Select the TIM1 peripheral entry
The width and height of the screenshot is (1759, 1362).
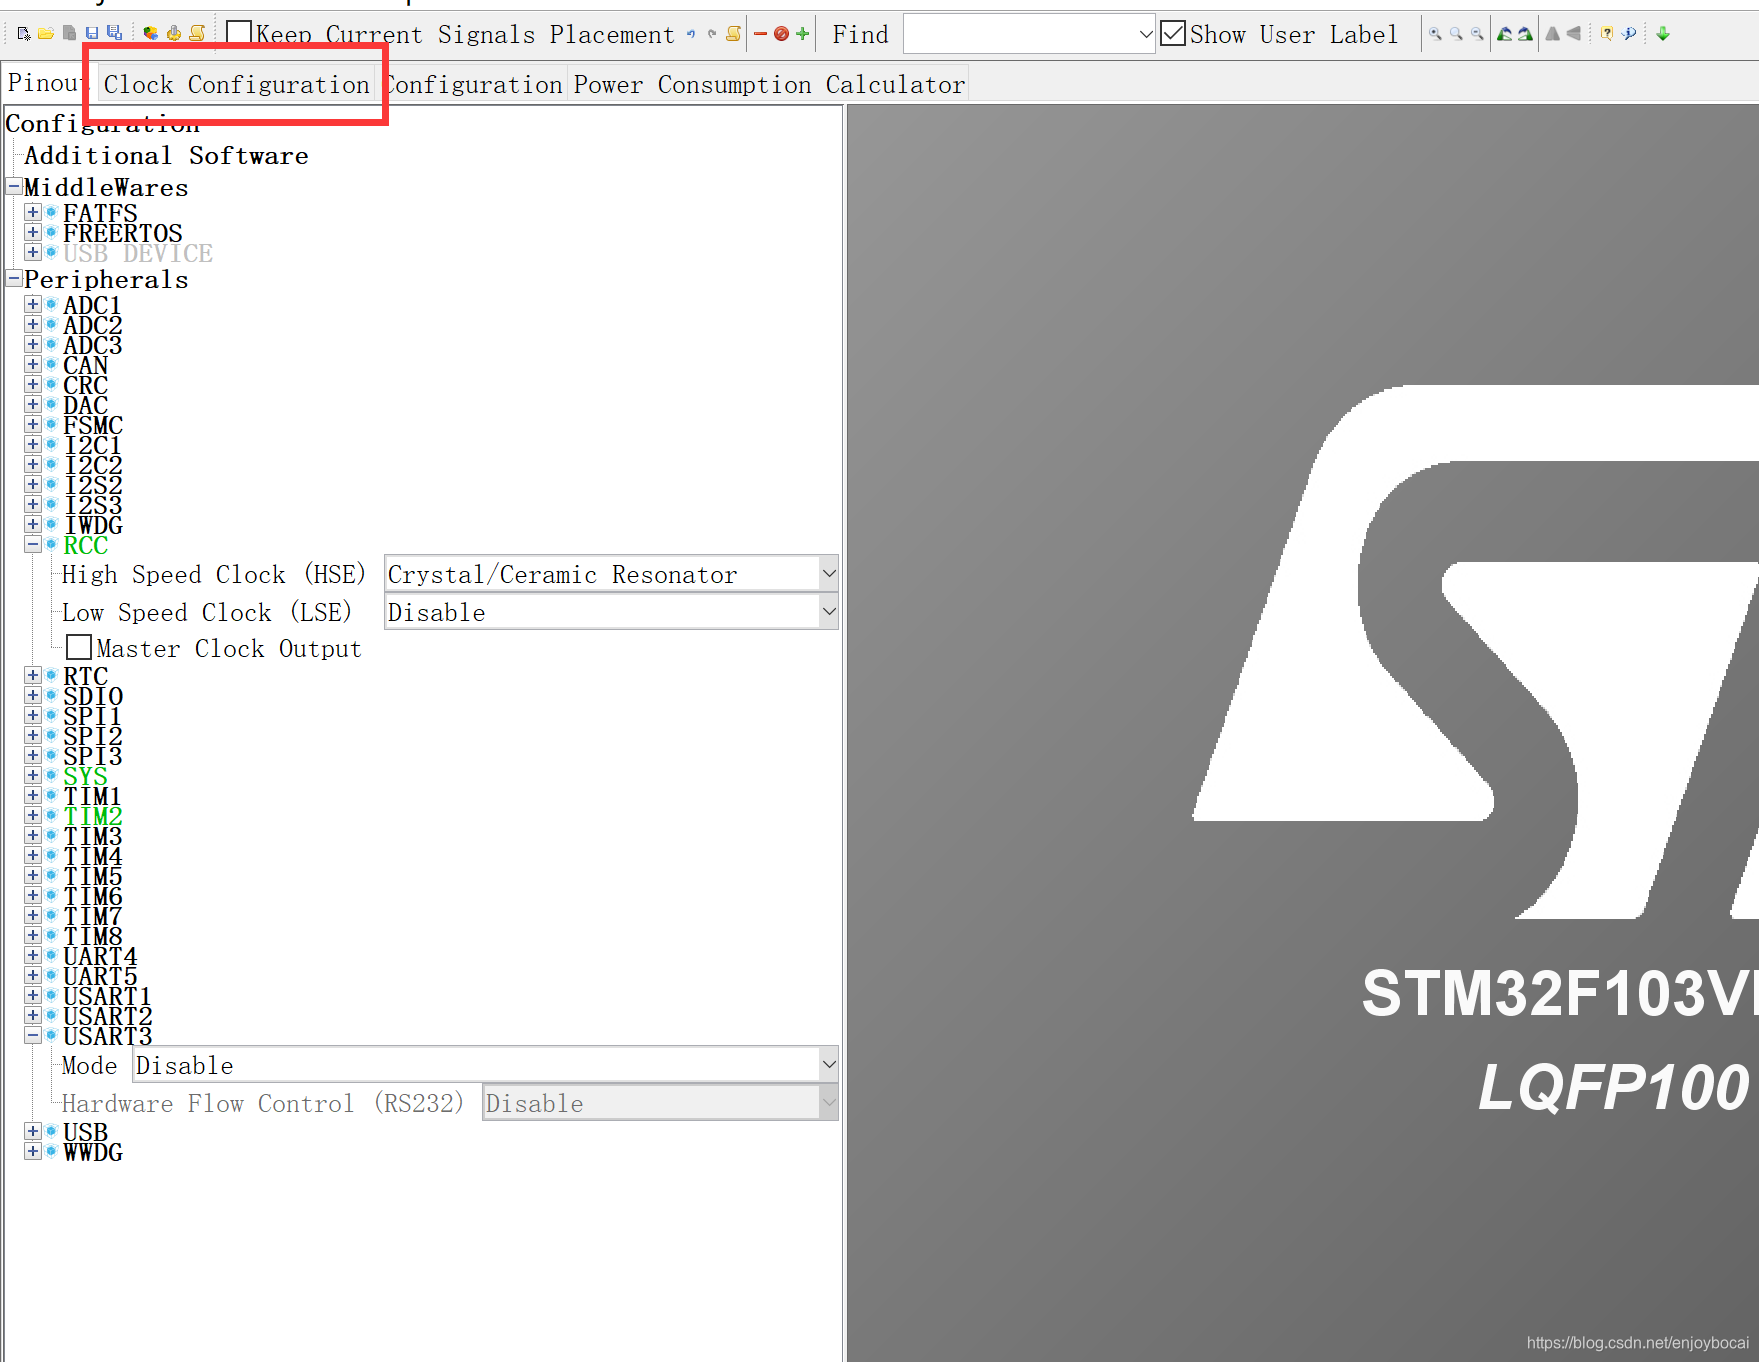(92, 796)
